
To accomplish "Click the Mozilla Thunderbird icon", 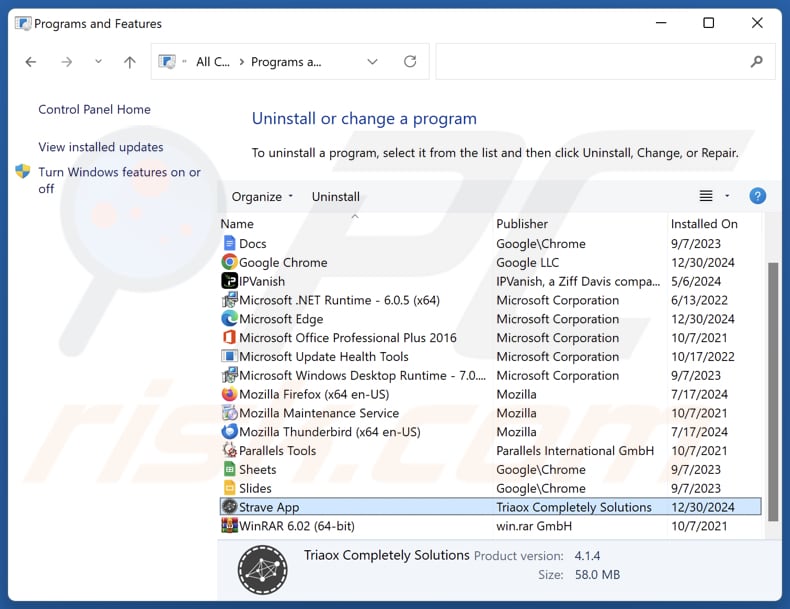I will pos(229,431).
